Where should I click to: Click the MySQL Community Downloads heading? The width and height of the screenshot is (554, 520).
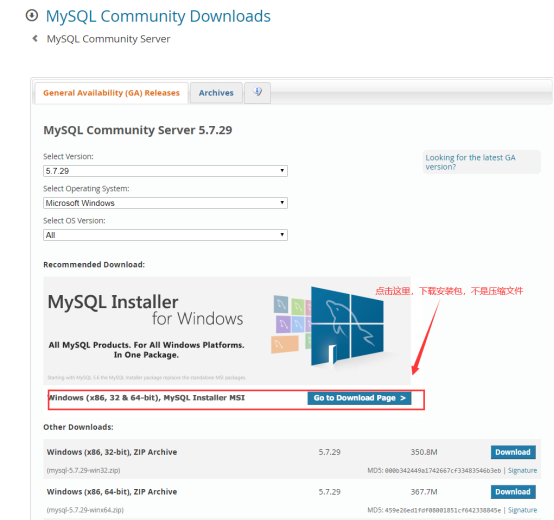pyautogui.click(x=158, y=16)
